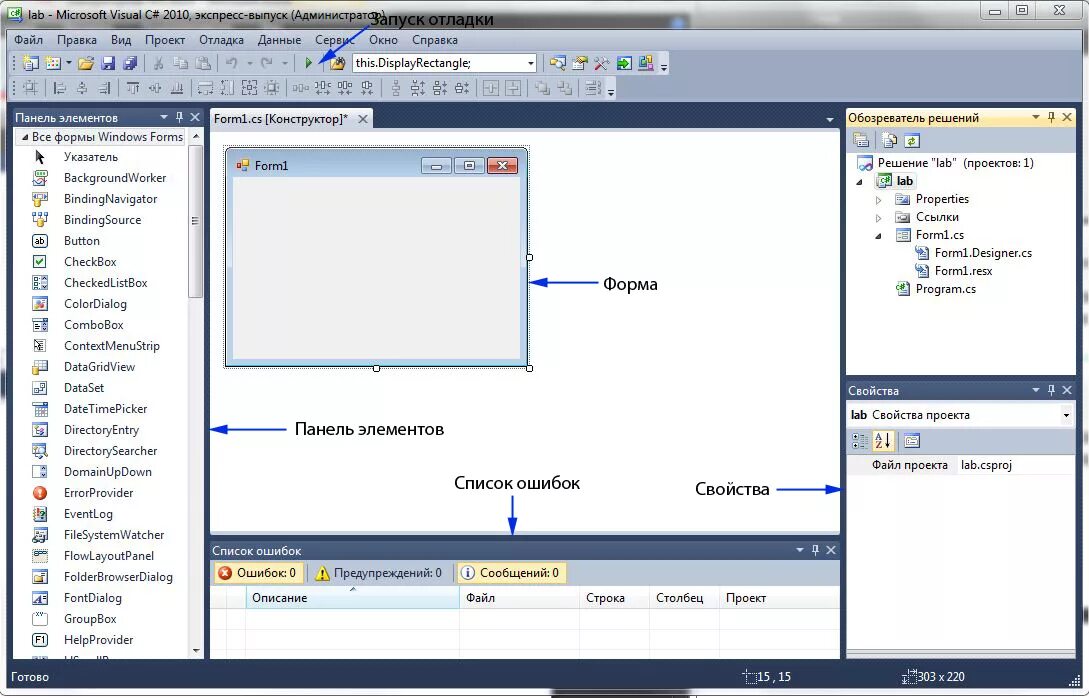Select Form1.Designer.cs in Solution Explorer

[x=983, y=253]
